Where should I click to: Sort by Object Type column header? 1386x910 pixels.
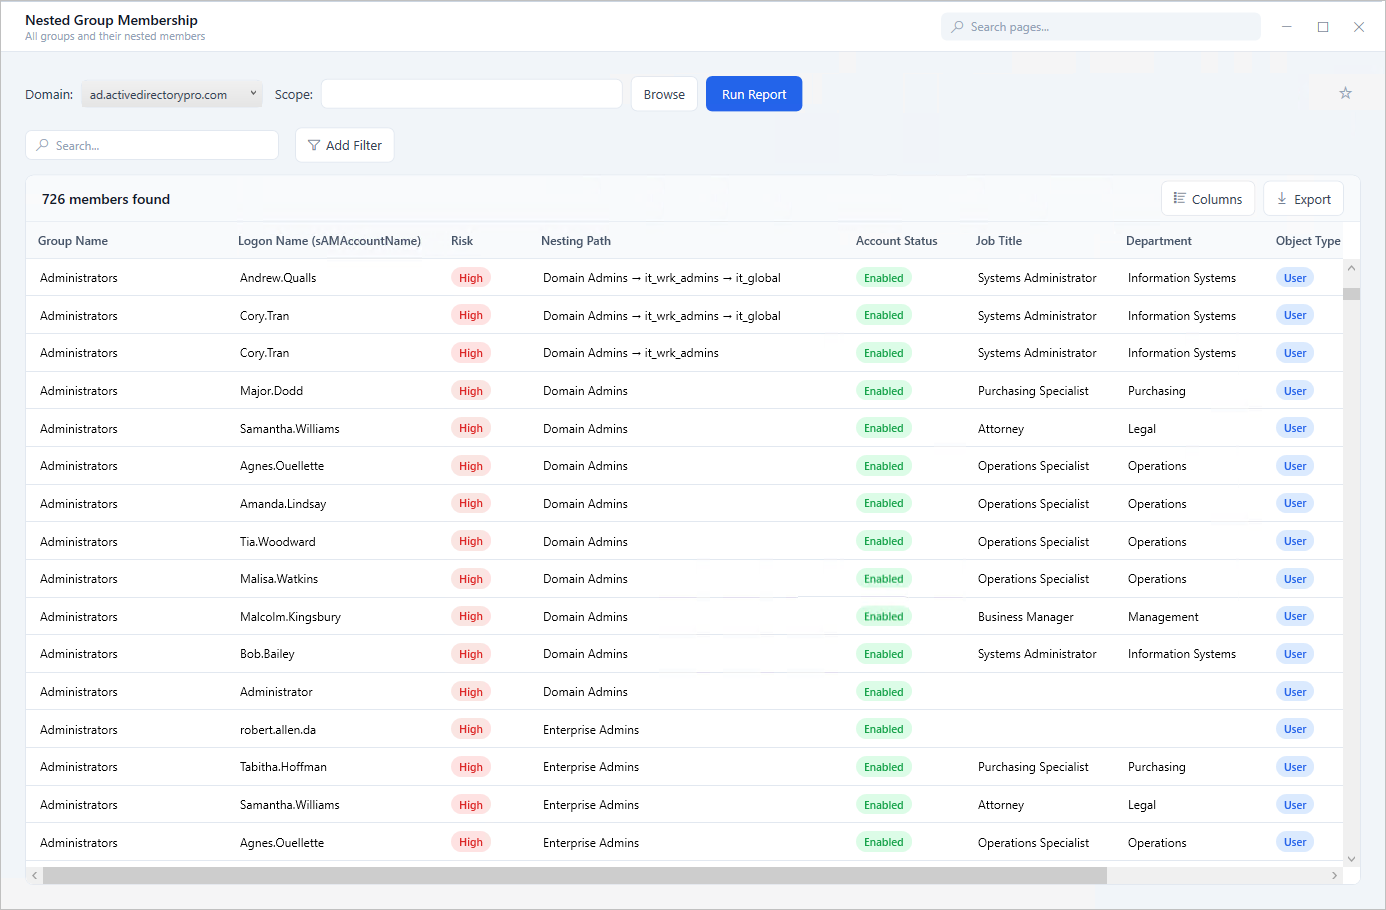tap(1308, 241)
